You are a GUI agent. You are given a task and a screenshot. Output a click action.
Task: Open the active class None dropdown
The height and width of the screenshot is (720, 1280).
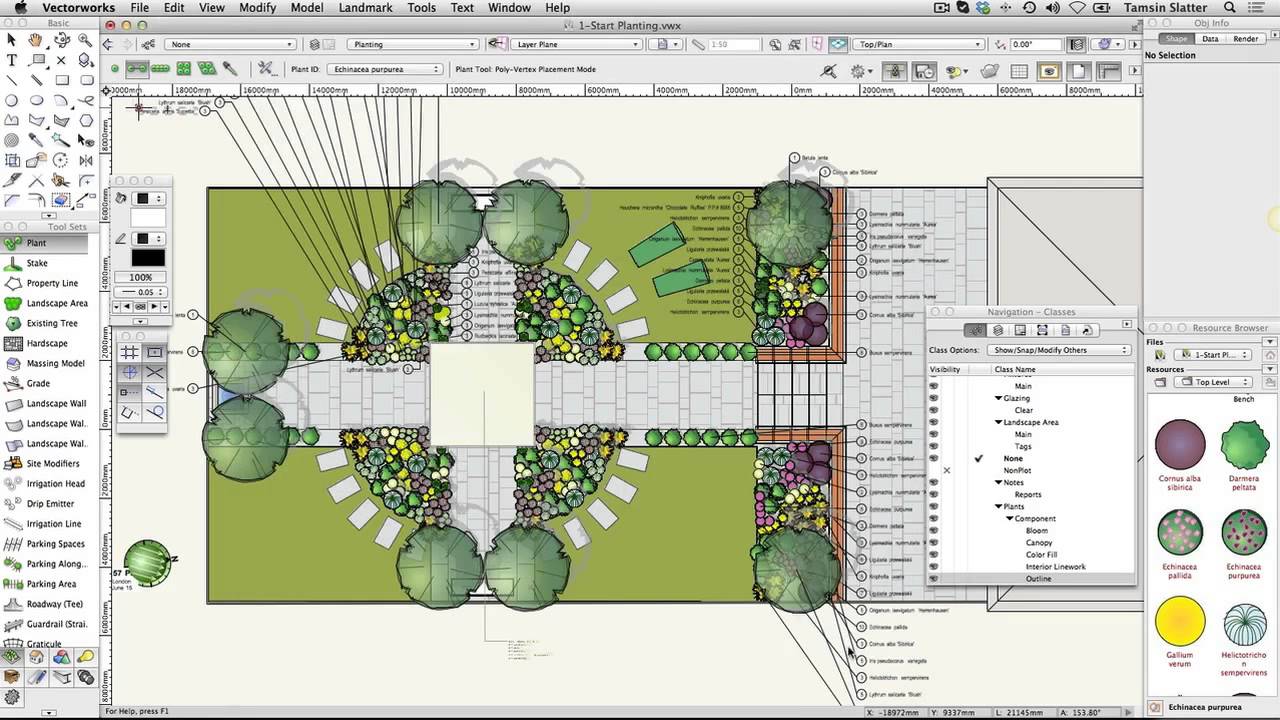pos(232,45)
